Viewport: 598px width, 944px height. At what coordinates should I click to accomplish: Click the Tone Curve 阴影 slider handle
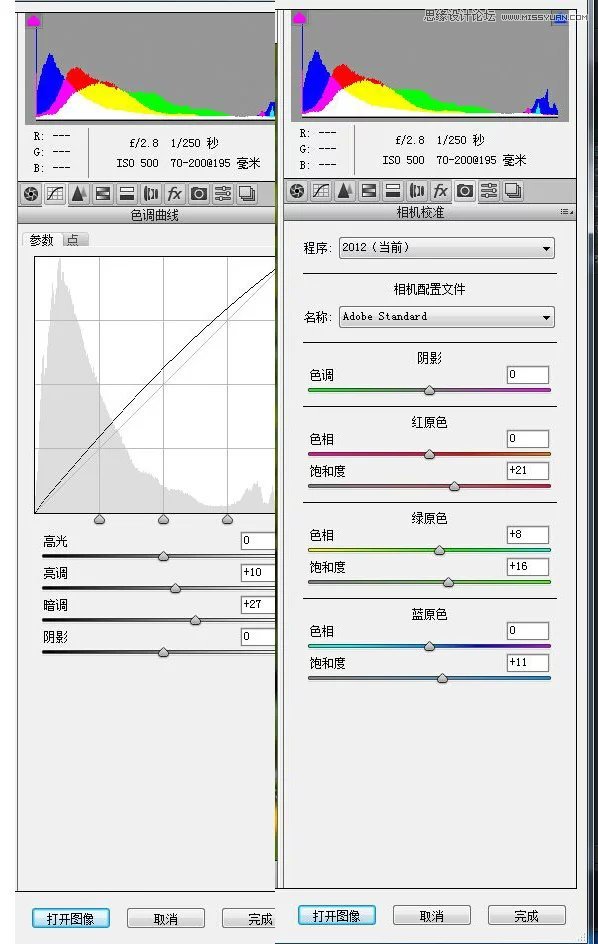point(163,653)
